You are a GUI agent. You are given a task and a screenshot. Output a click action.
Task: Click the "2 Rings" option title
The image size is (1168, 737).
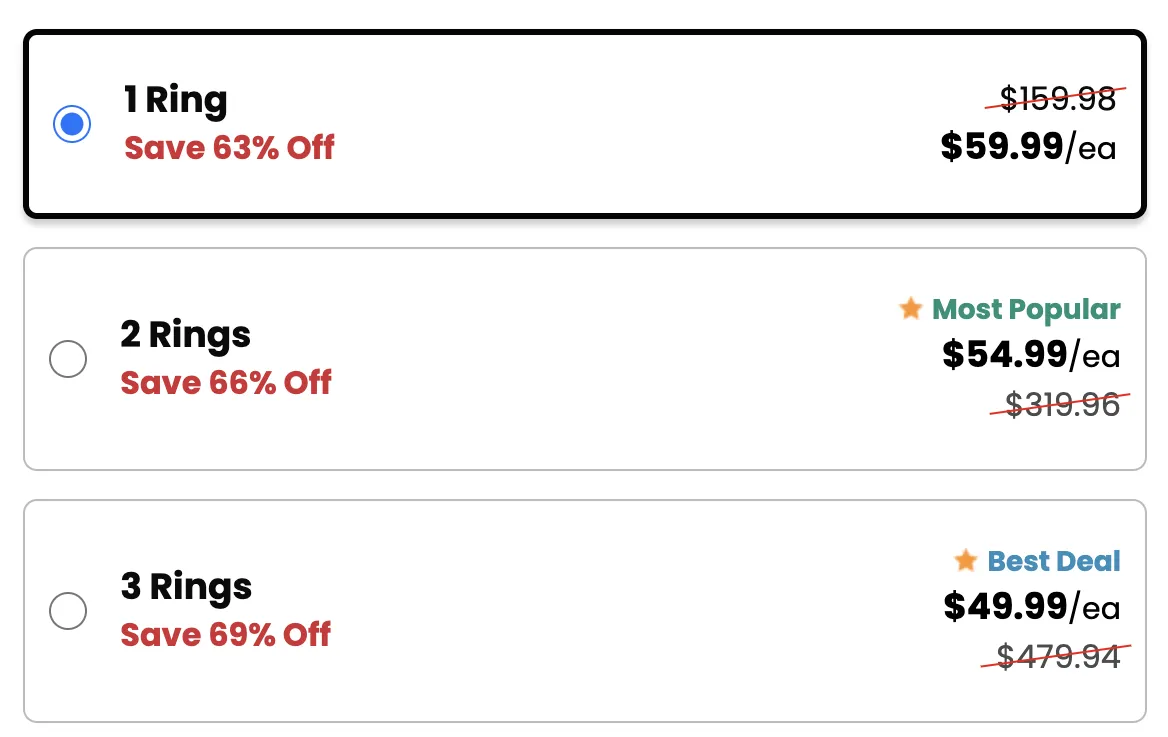coord(185,335)
